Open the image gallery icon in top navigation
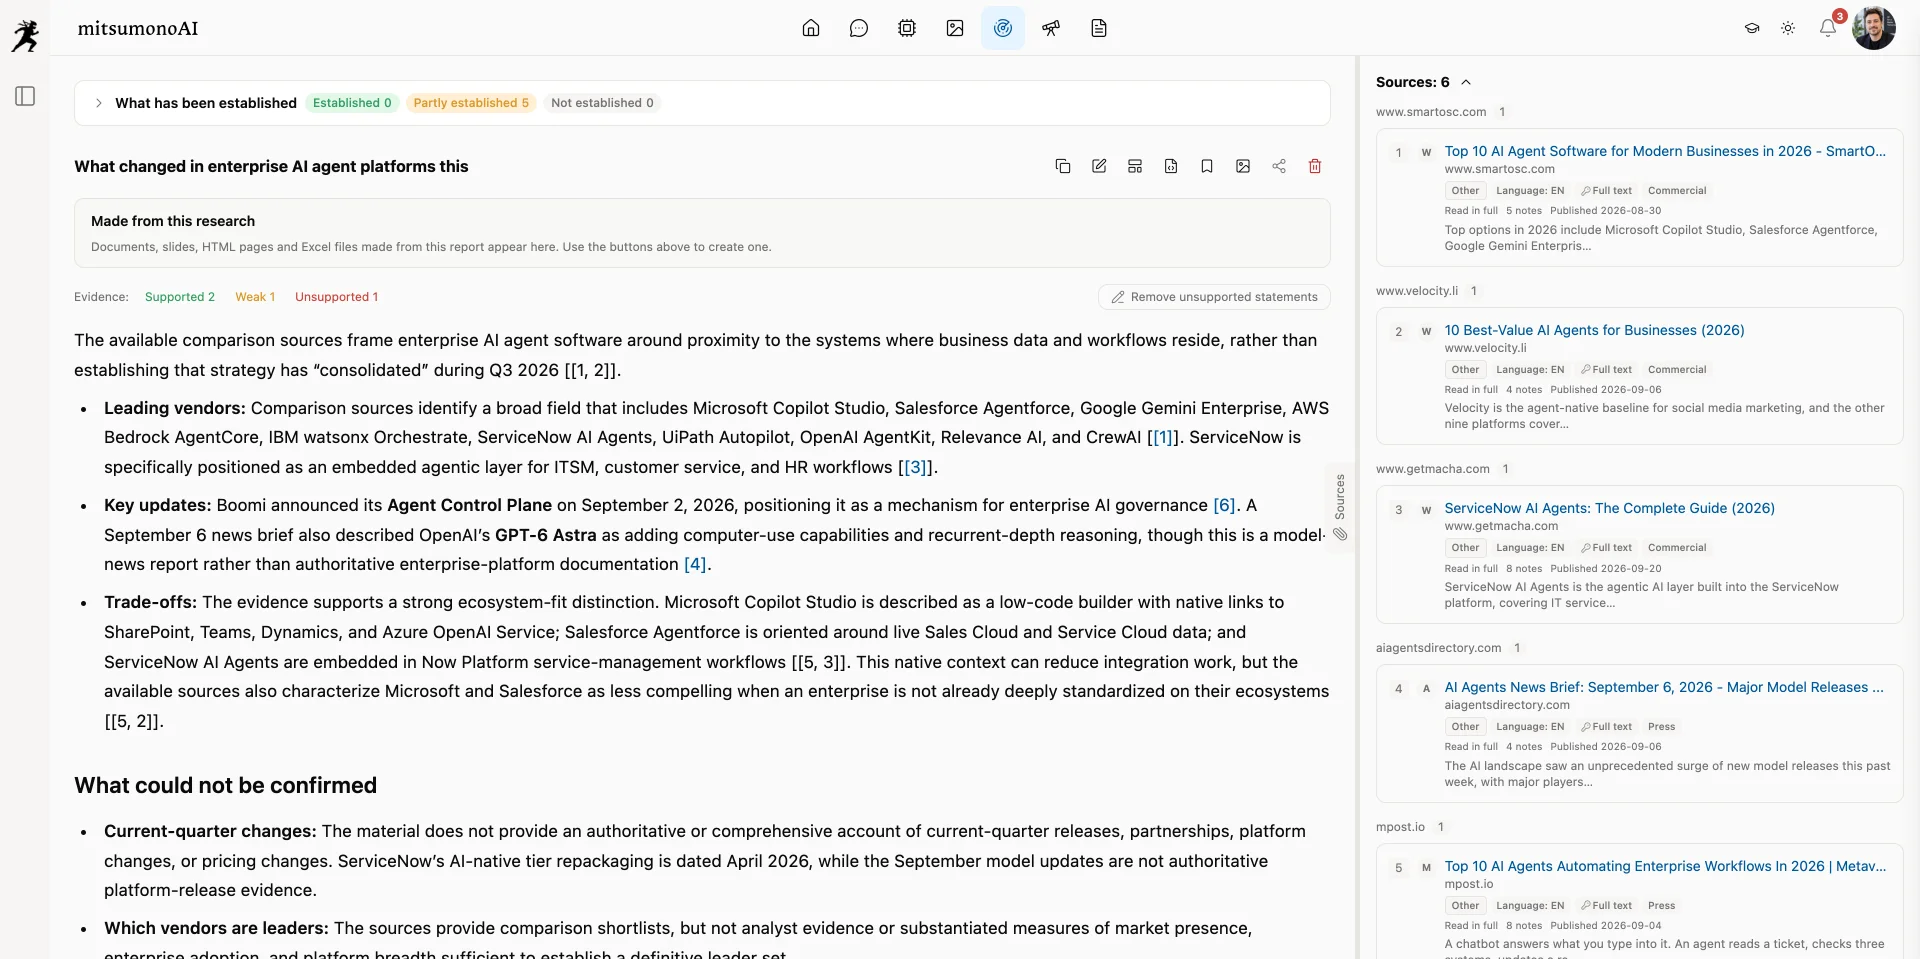 (955, 28)
